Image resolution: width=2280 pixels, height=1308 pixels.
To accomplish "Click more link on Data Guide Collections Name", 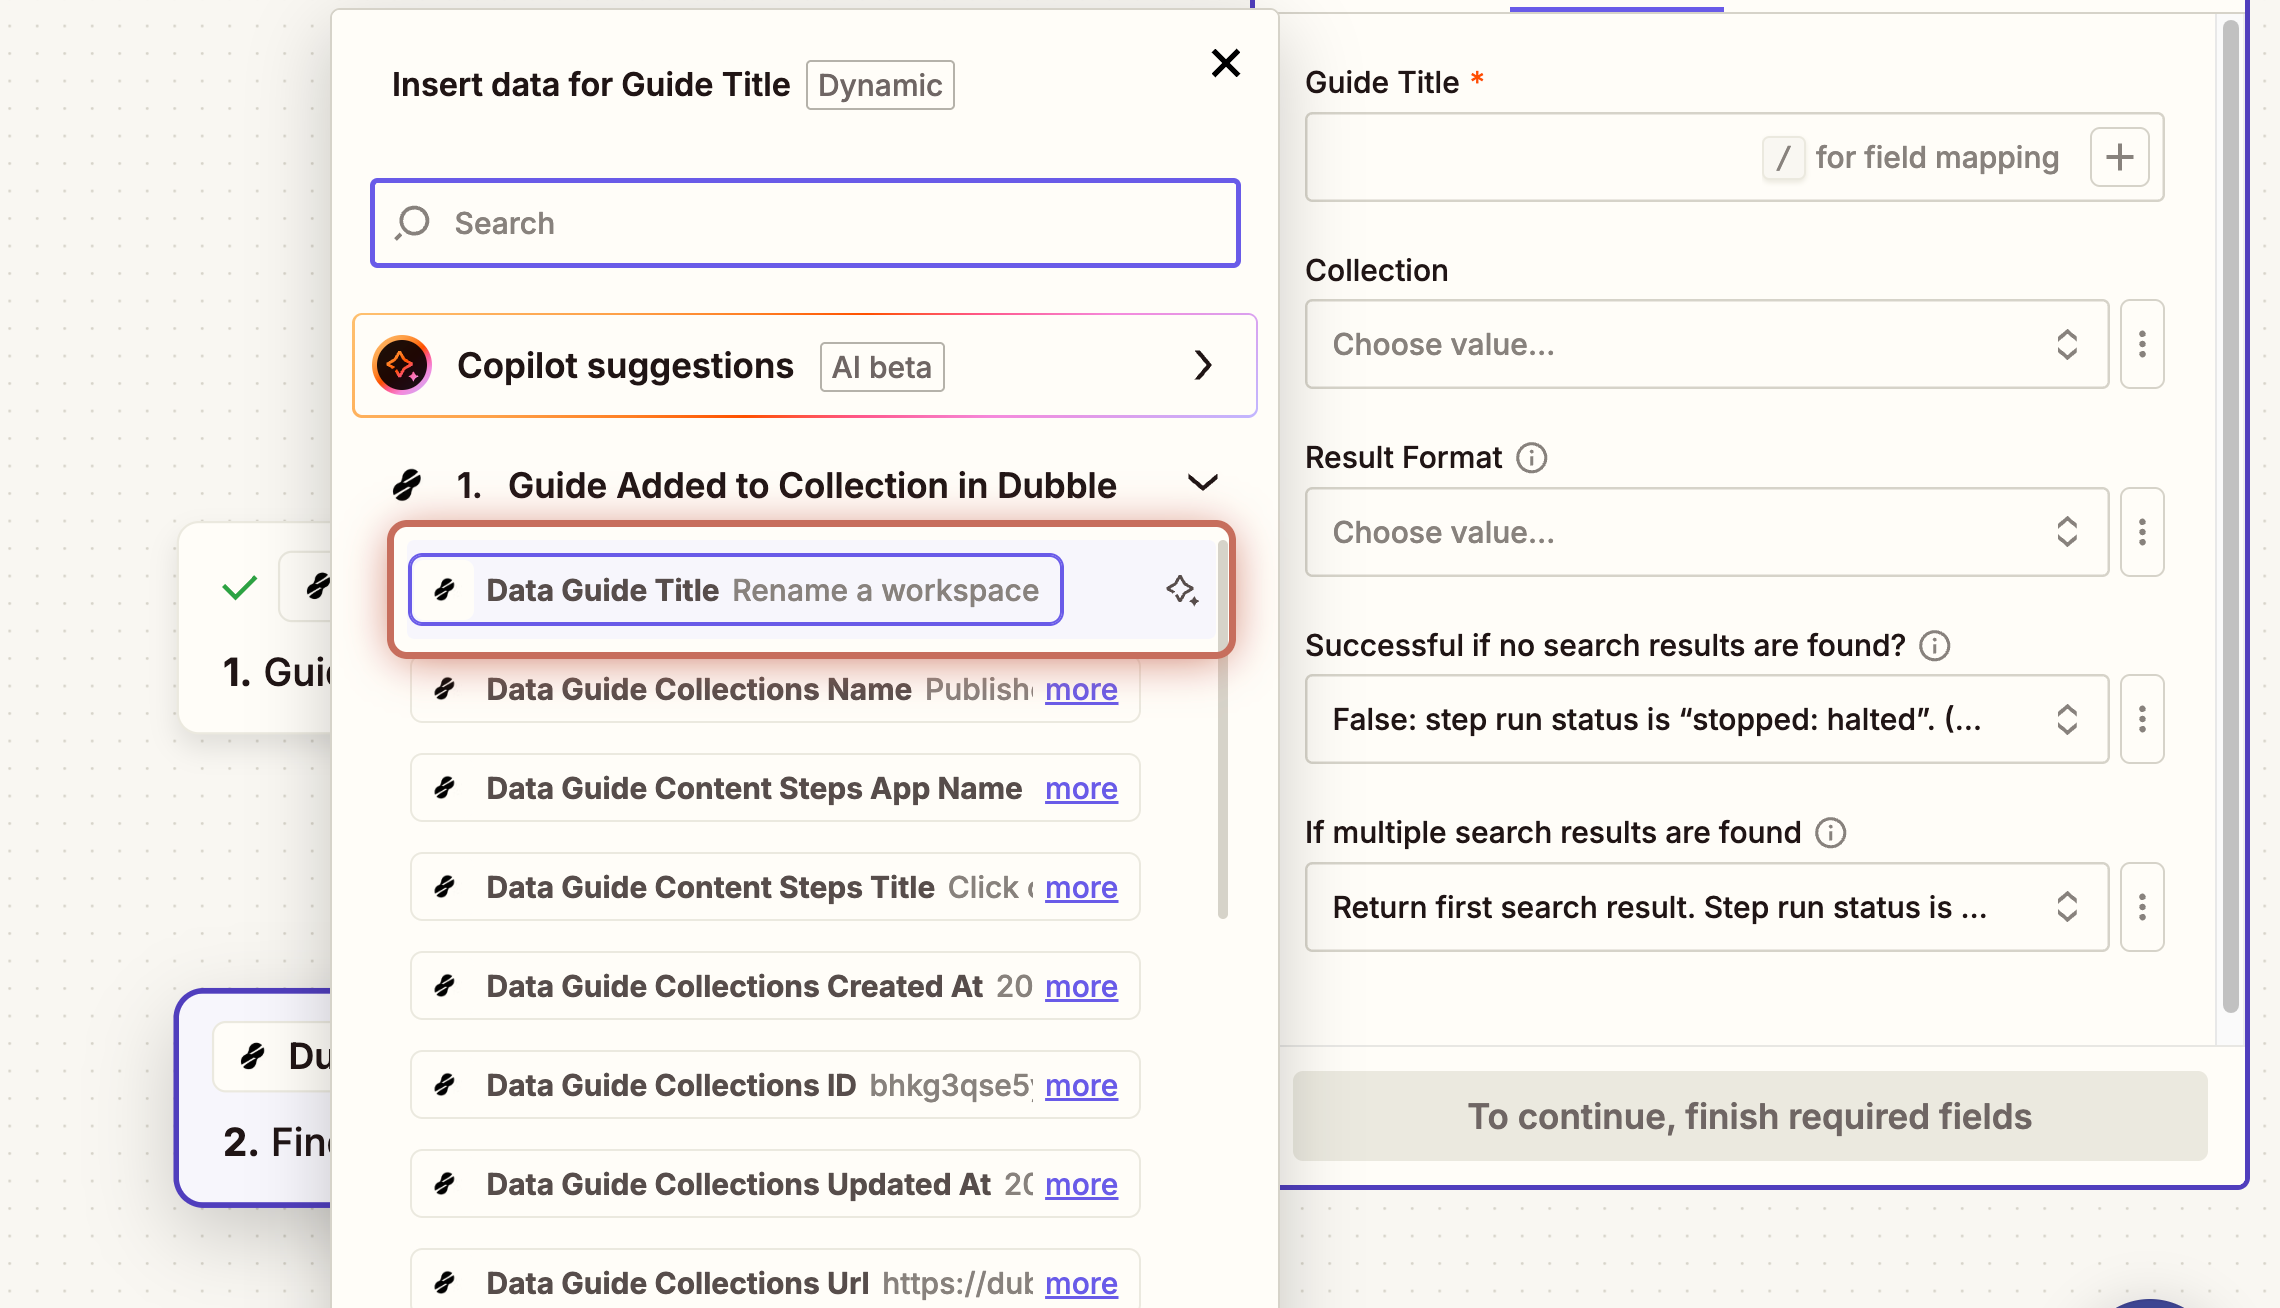I will (1081, 689).
